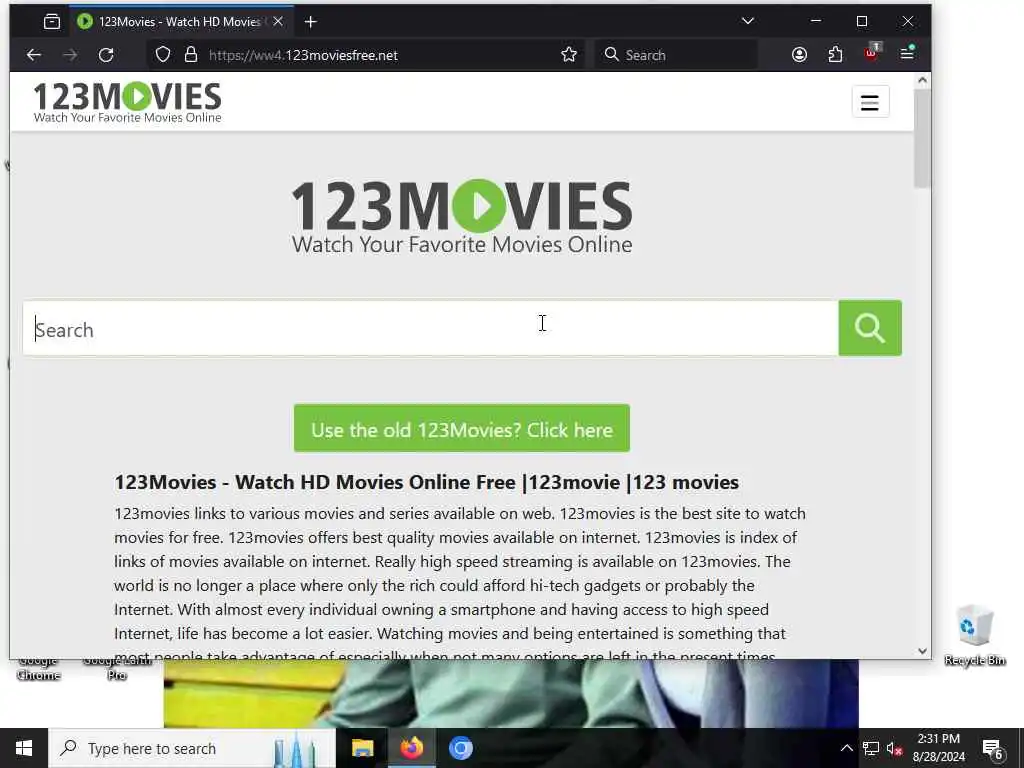Click Use the old 123Movies button
The height and width of the screenshot is (768, 1024).
462,428
